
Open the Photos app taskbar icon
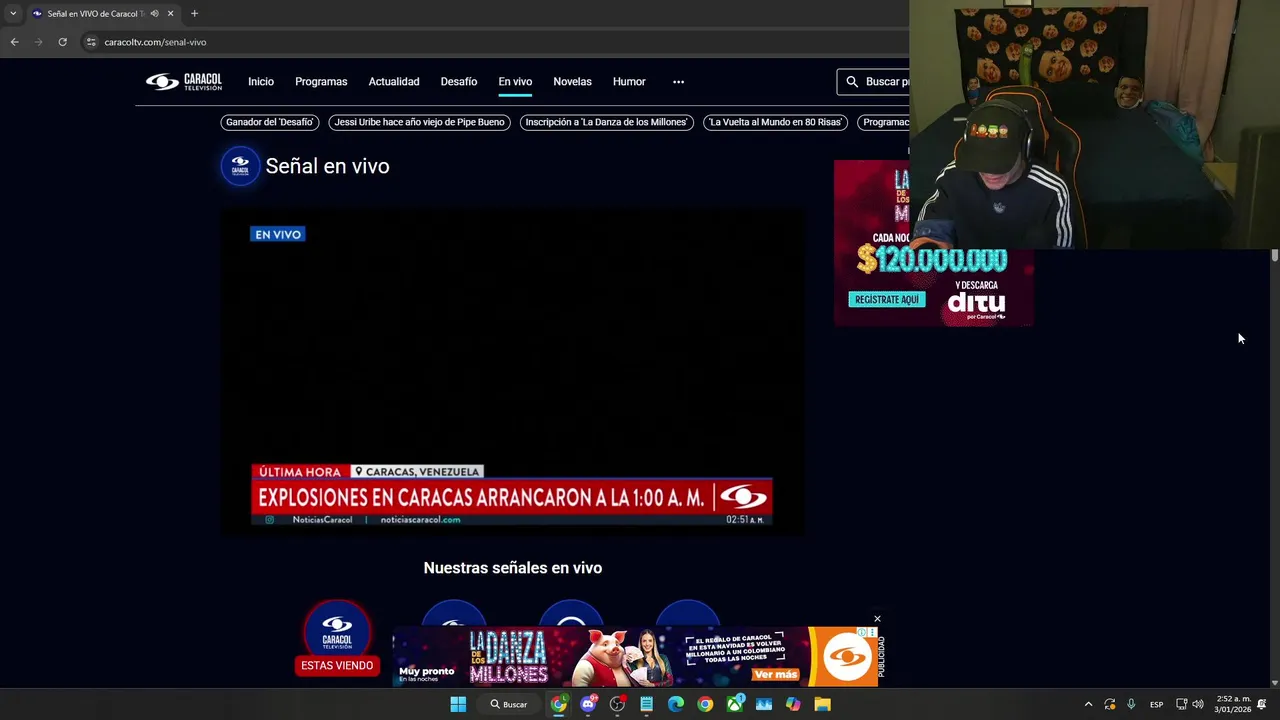pos(764,704)
